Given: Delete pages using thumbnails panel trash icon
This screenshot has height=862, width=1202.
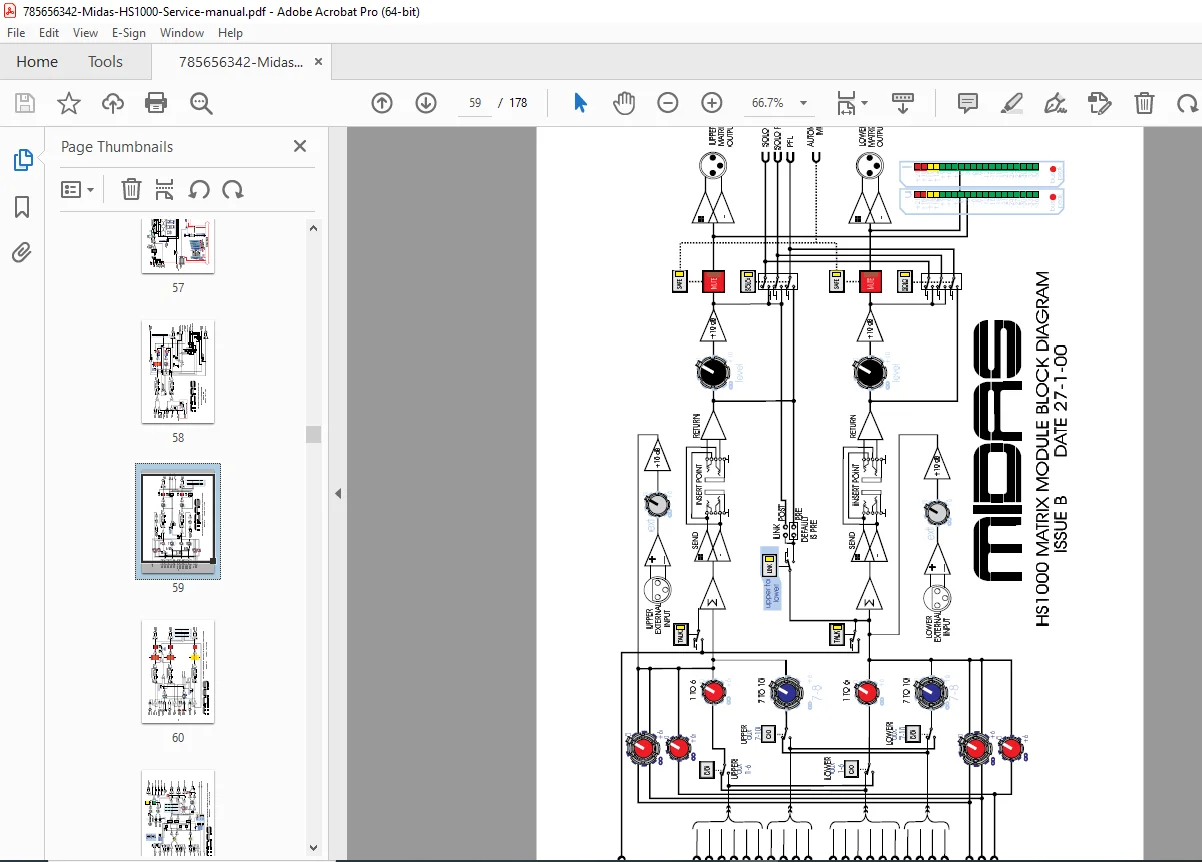Looking at the screenshot, I should [x=131, y=189].
